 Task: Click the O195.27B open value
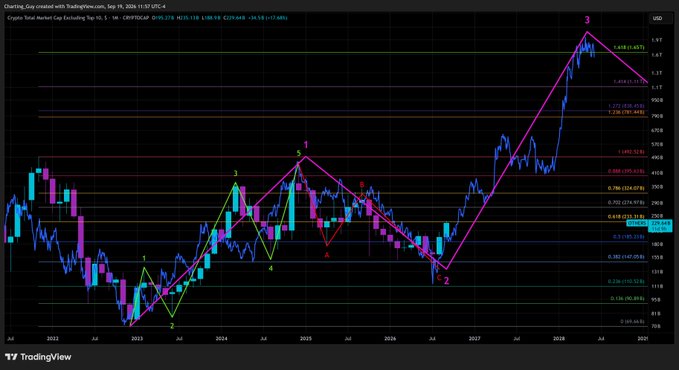click(x=163, y=18)
